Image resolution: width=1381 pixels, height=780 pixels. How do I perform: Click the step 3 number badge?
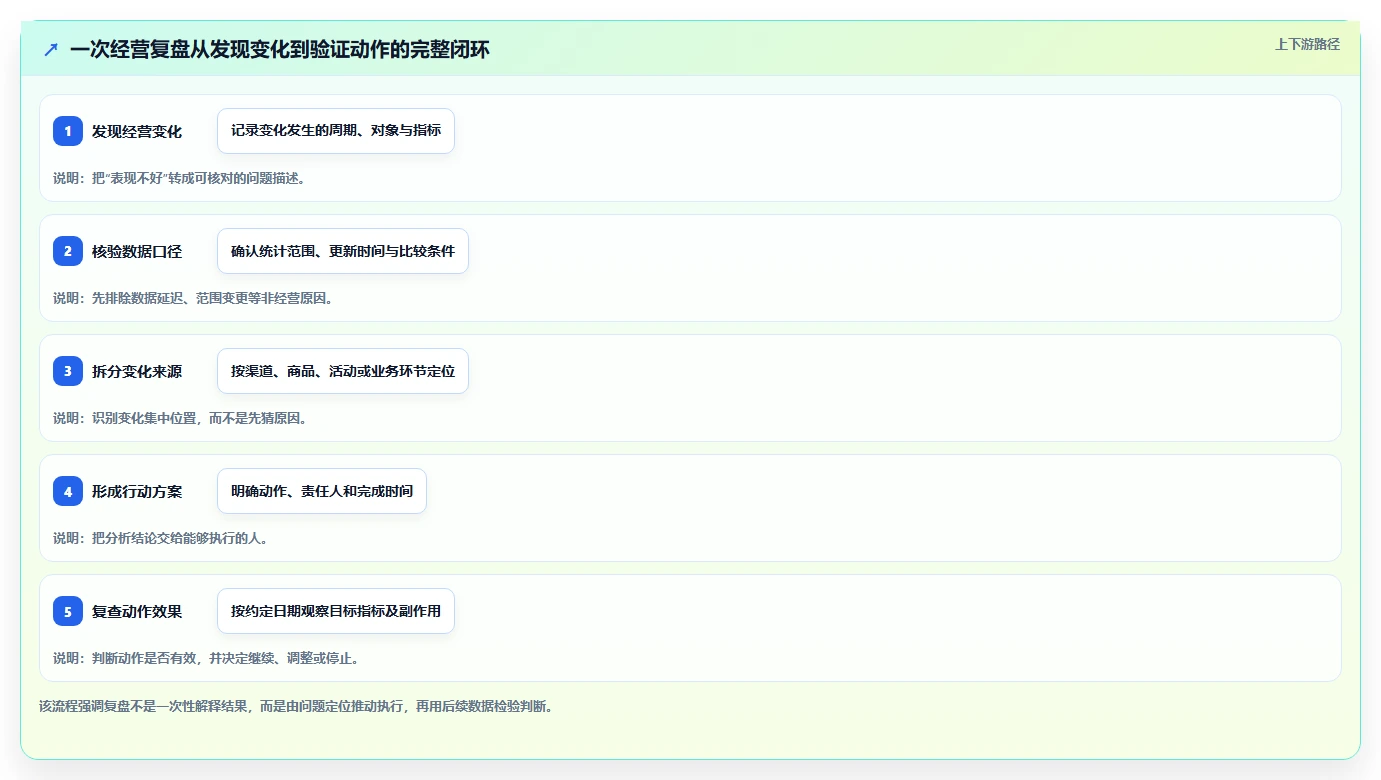(x=68, y=371)
